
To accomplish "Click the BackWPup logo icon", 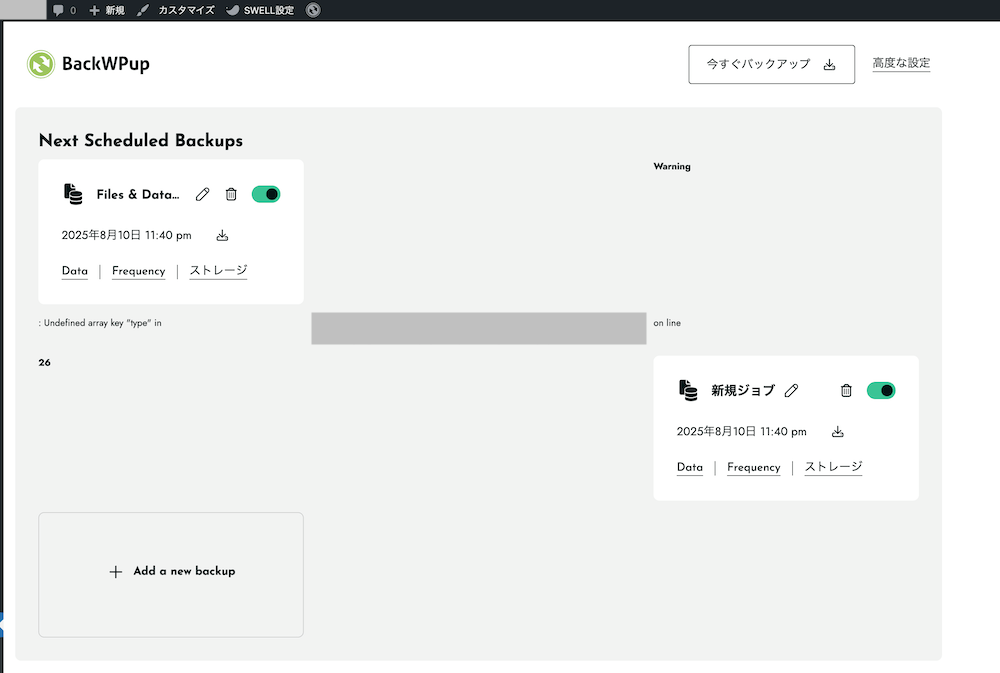I will click(x=41, y=64).
